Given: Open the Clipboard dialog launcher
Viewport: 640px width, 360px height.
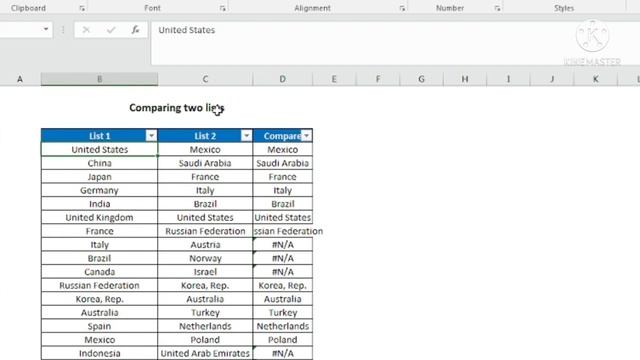Looking at the screenshot, I should coord(82,8).
